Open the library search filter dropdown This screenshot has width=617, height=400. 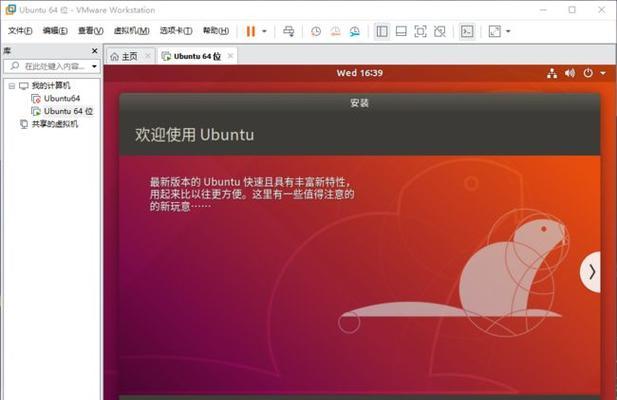94,66
